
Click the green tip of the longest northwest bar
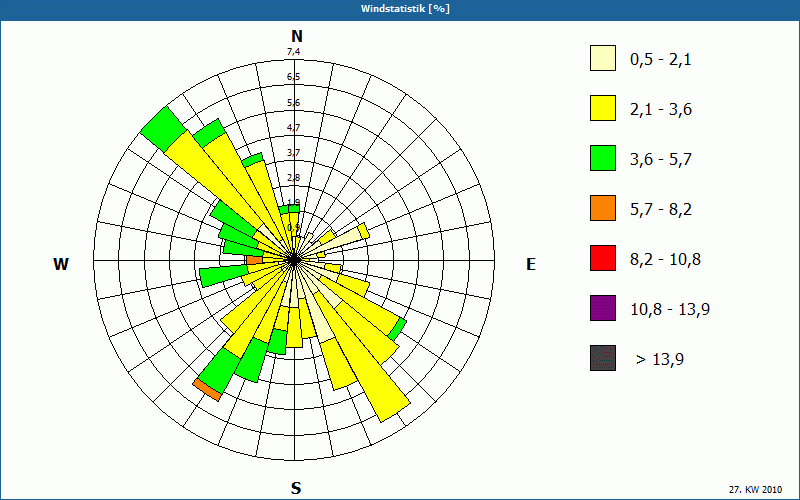click(x=163, y=130)
